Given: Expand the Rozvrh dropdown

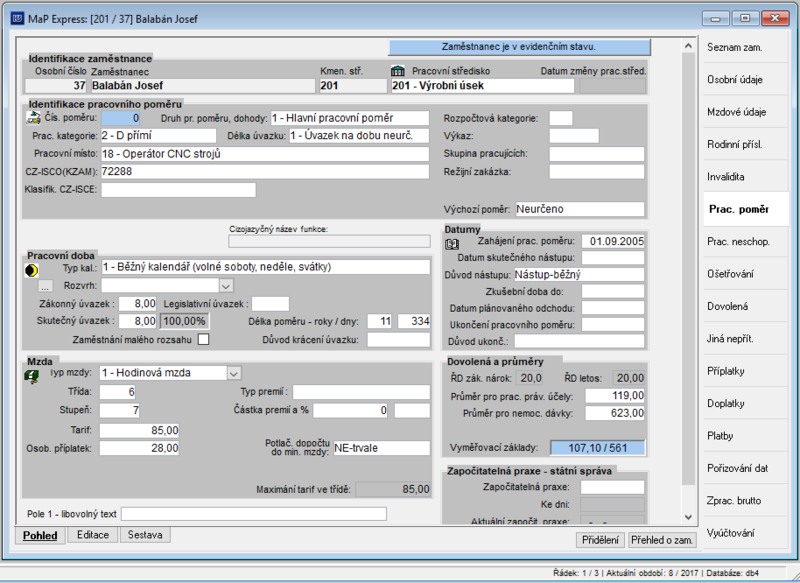Looking at the screenshot, I should (x=226, y=286).
